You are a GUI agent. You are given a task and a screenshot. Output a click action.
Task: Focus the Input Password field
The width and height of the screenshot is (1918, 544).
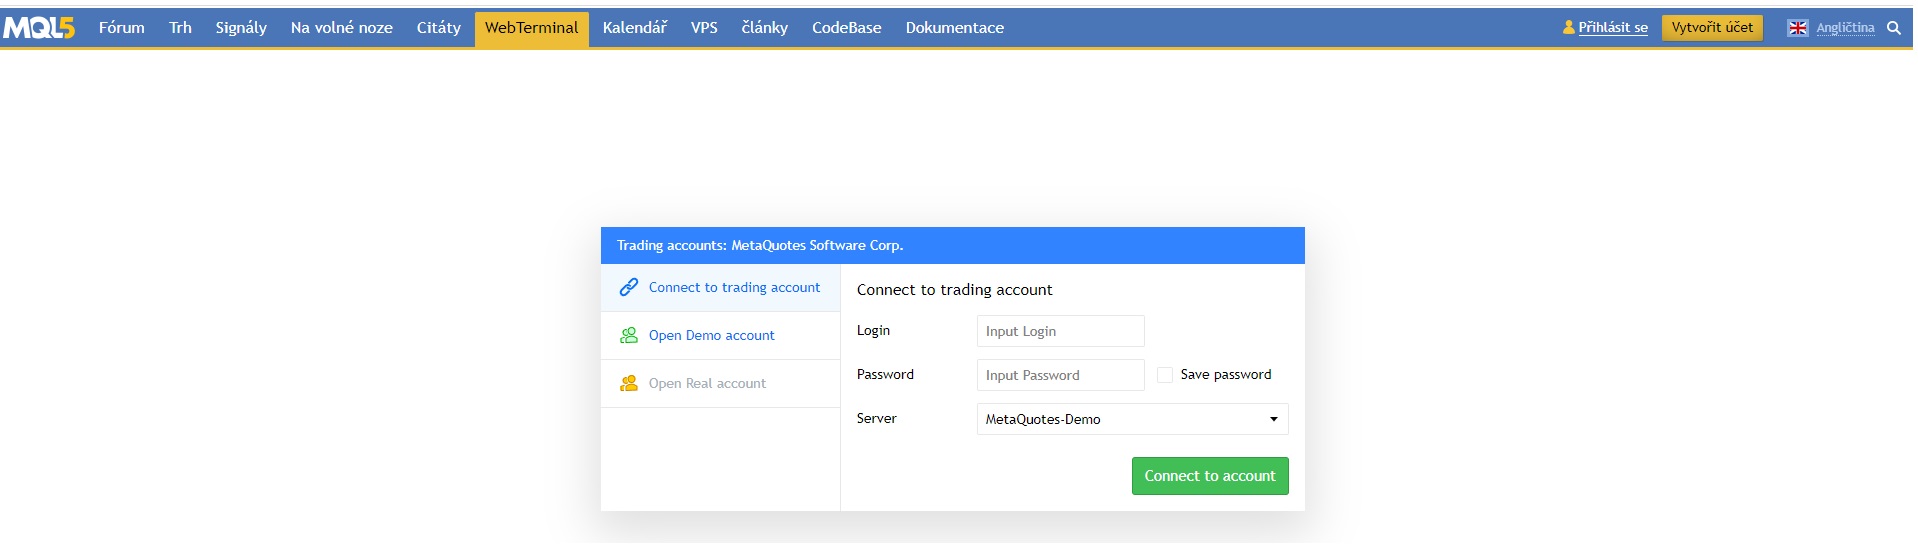tap(1060, 375)
